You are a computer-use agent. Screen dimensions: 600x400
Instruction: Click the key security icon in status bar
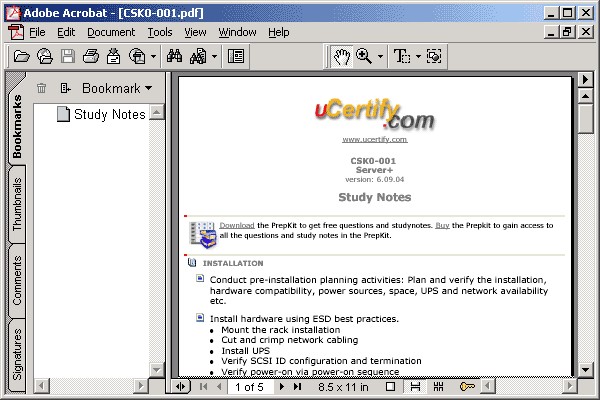point(466,386)
